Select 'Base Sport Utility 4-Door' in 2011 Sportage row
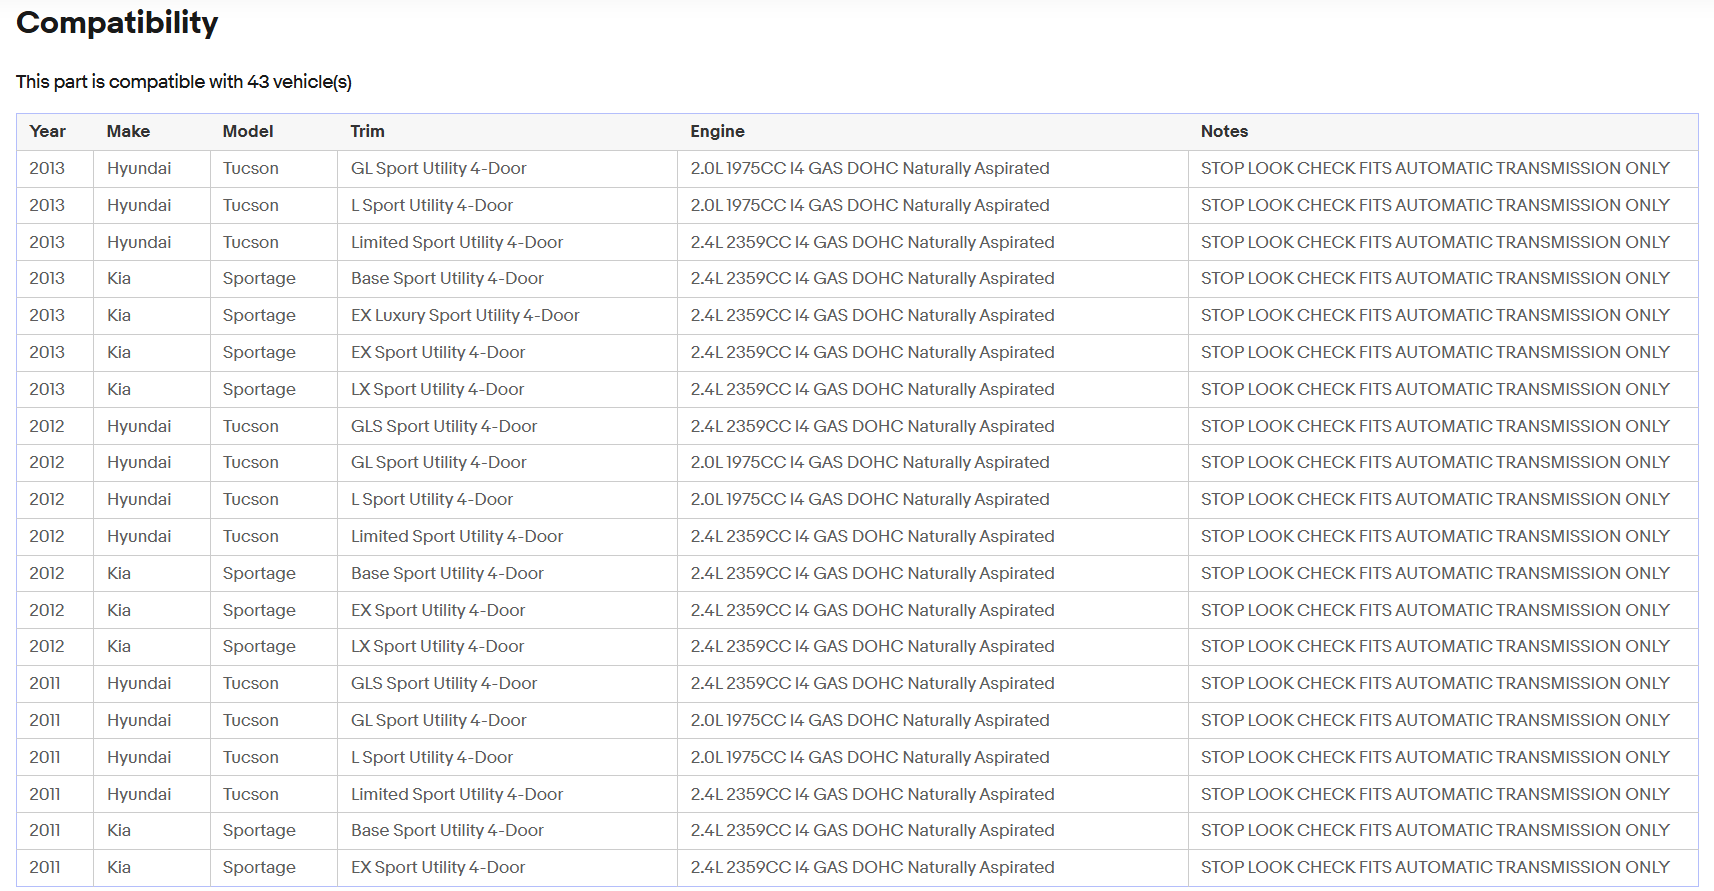 click(x=447, y=830)
